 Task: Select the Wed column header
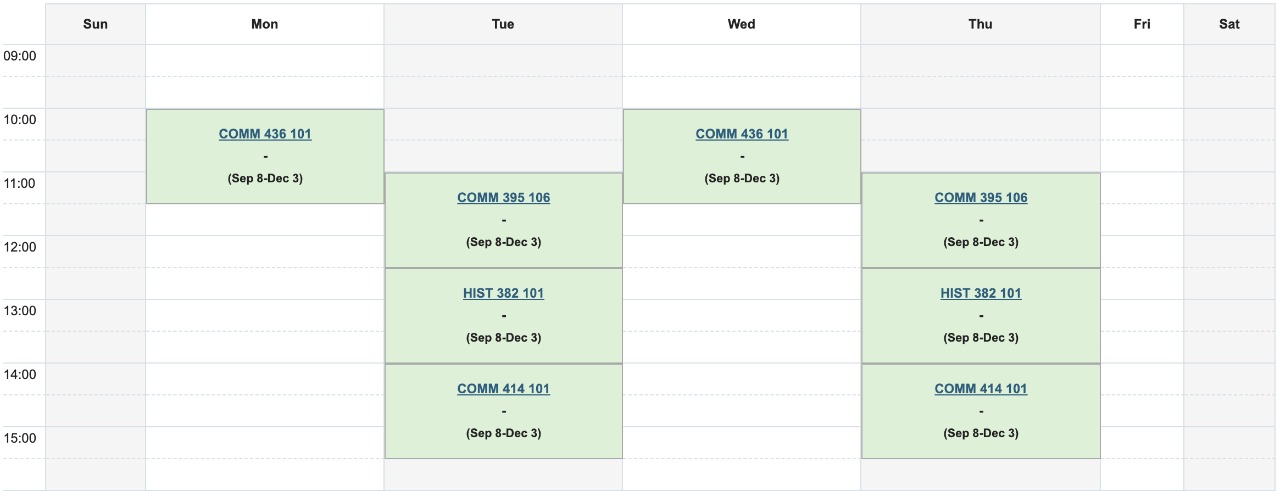(742, 24)
